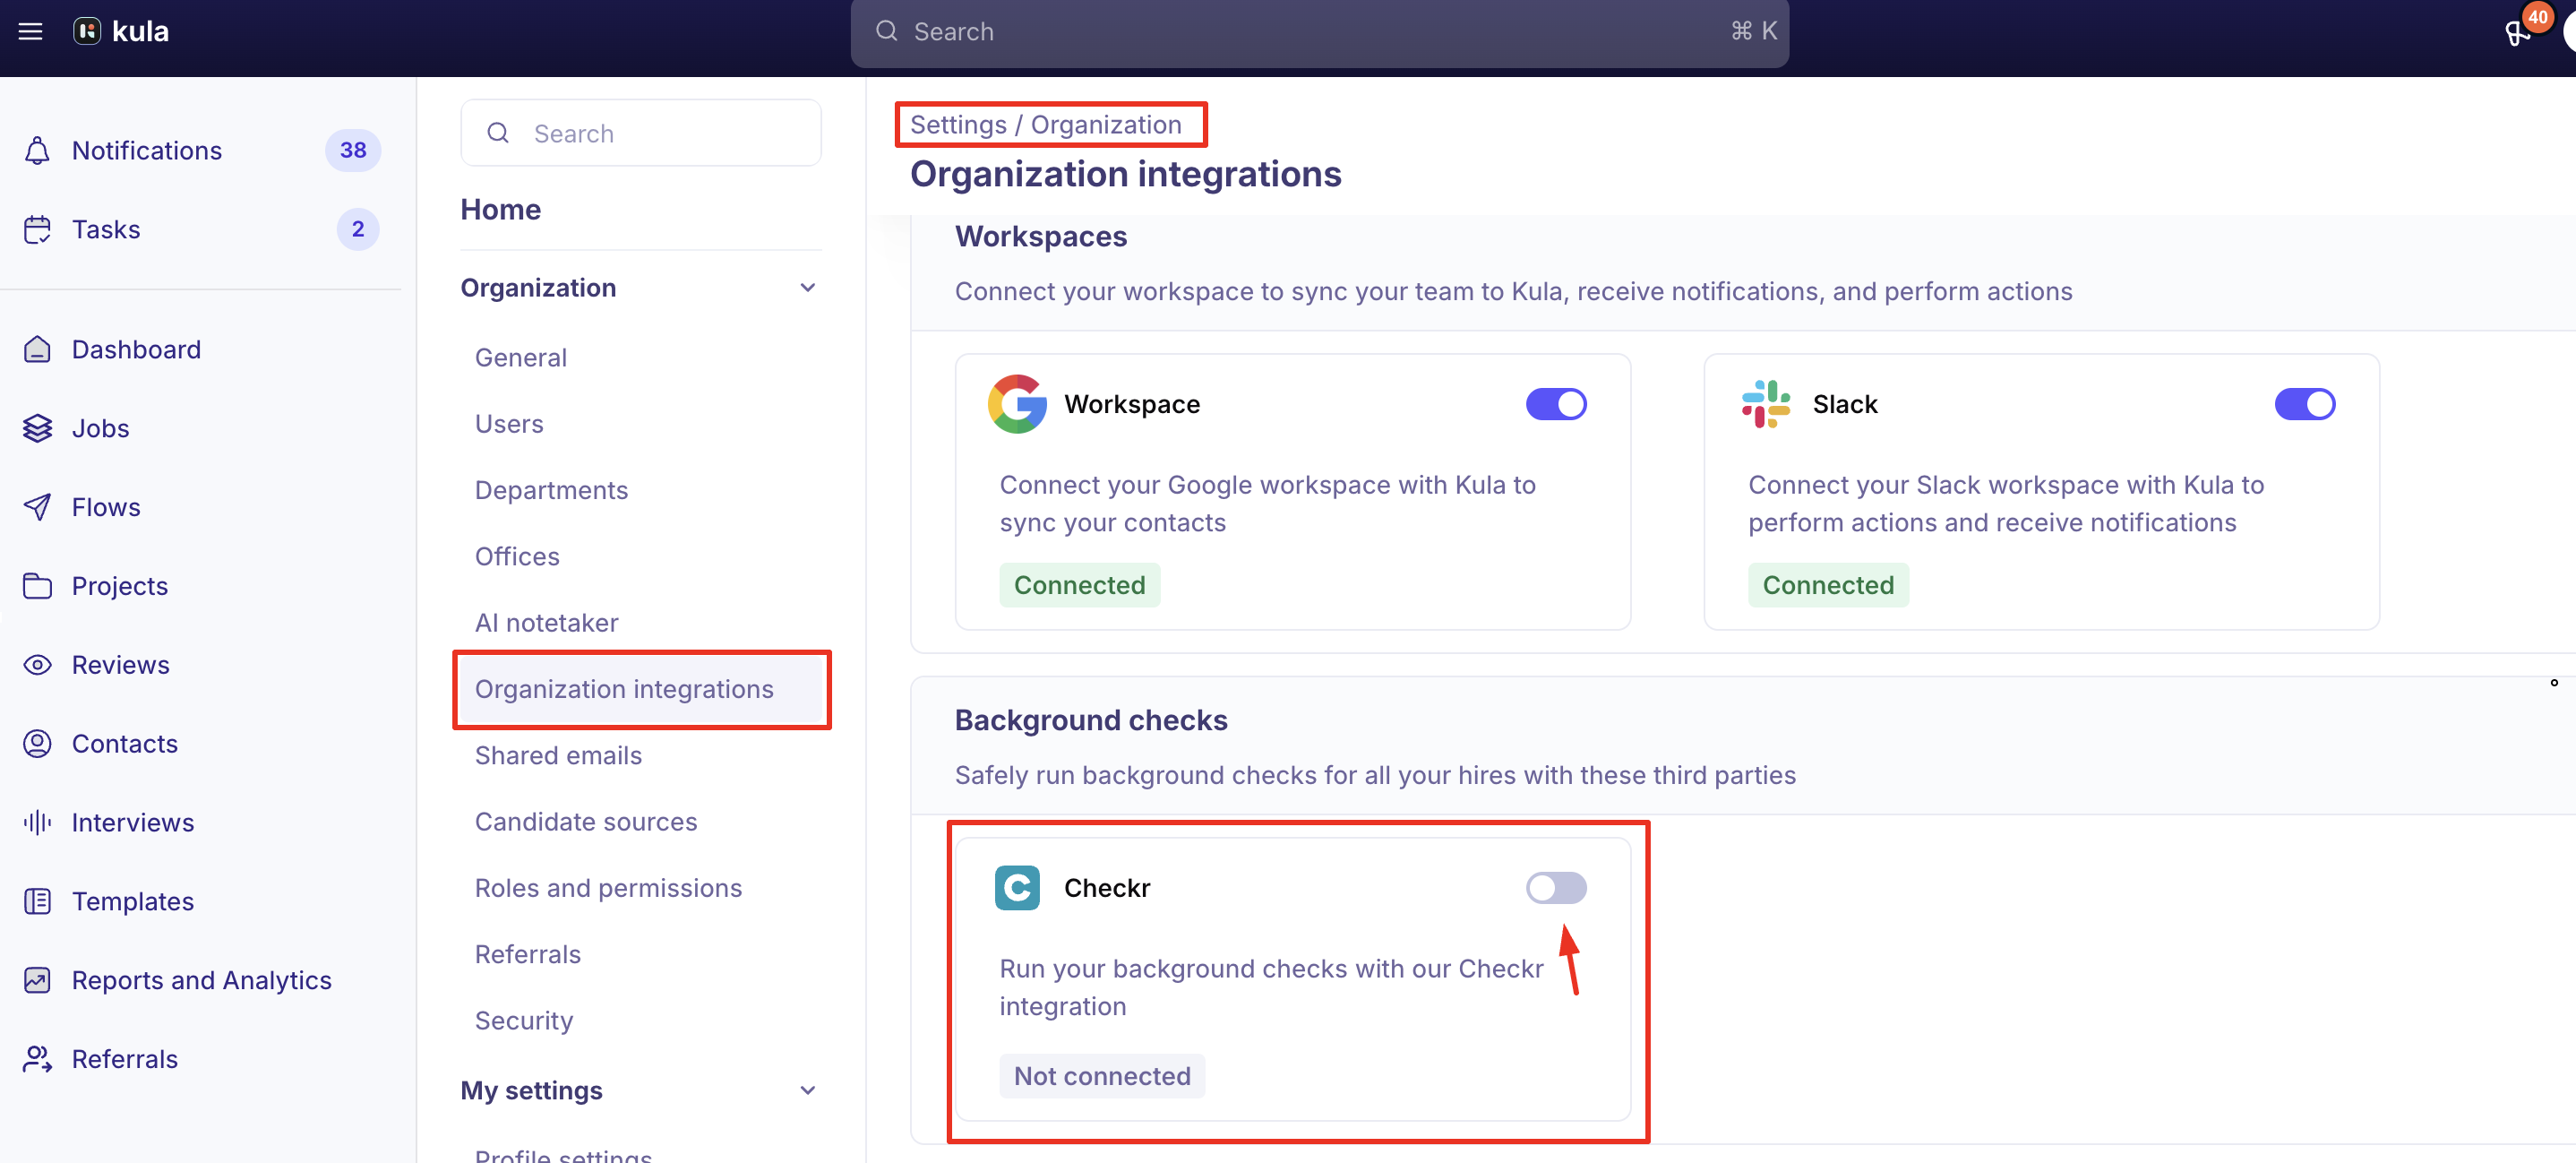Open the support chat icon with badge
The image size is (2576, 1163).
click(x=2517, y=33)
